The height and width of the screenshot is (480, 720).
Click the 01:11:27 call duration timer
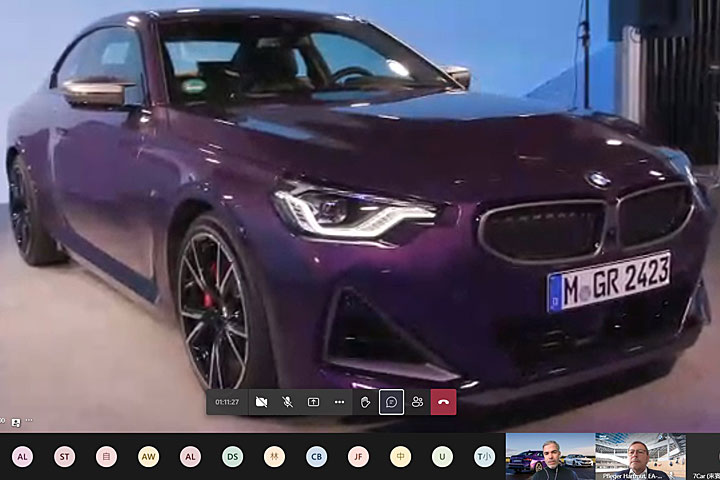tap(227, 402)
